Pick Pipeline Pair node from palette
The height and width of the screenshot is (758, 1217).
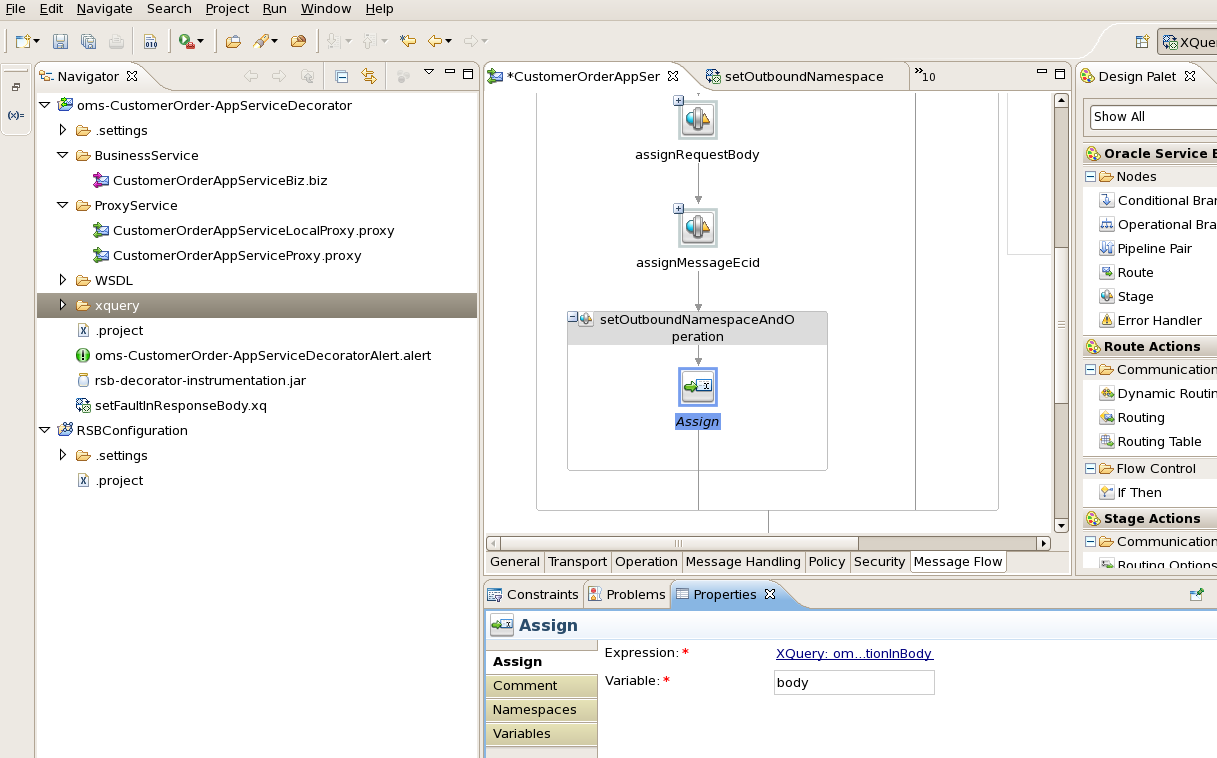(1145, 248)
